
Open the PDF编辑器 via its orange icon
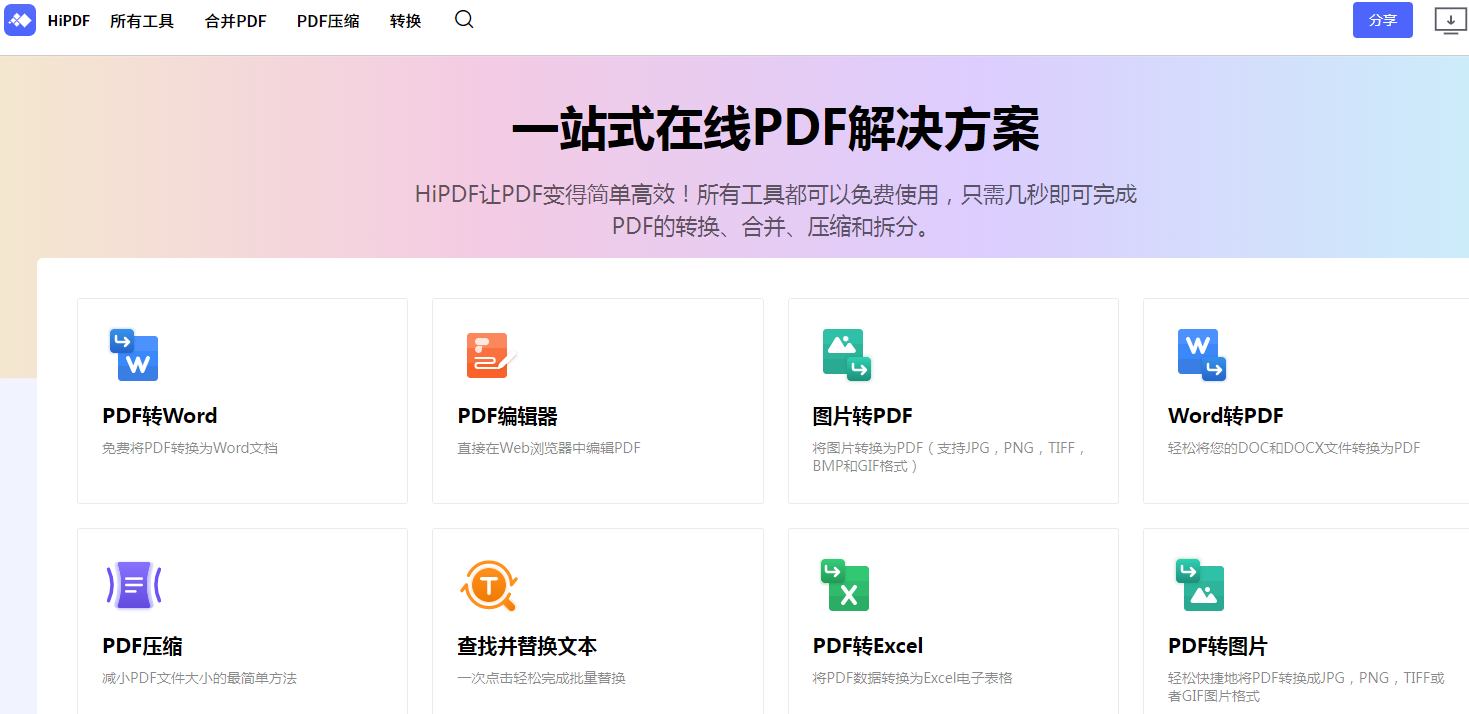pyautogui.click(x=488, y=355)
